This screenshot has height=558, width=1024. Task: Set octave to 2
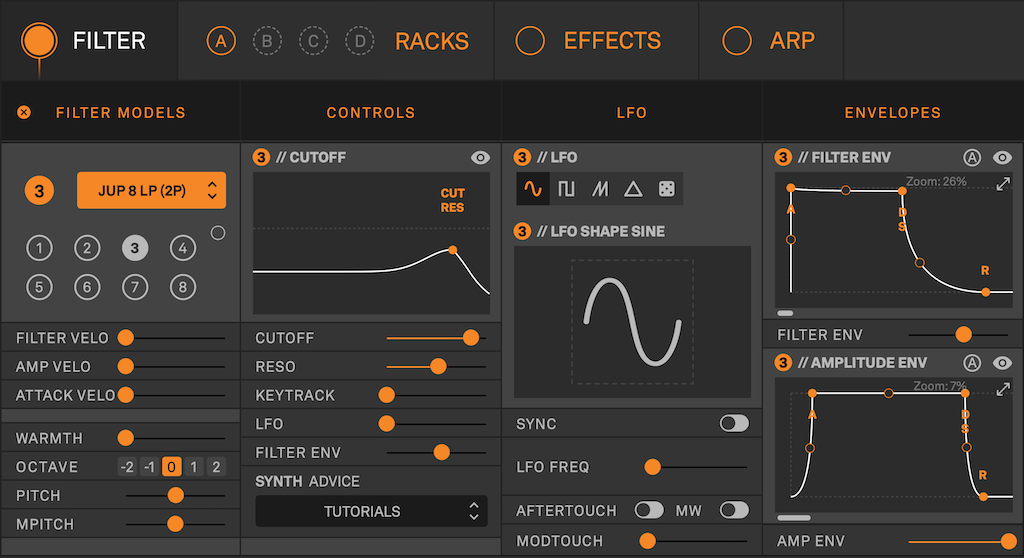[x=216, y=467]
